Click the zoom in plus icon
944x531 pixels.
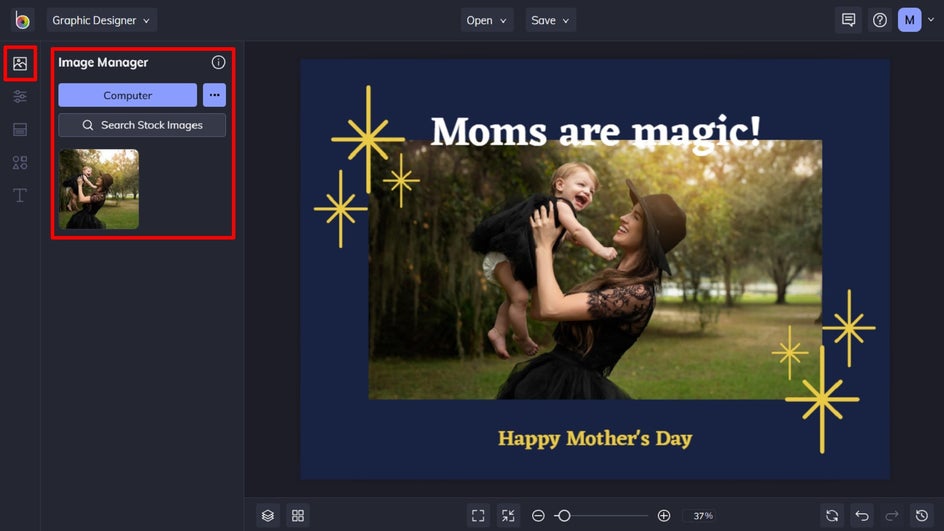664,516
